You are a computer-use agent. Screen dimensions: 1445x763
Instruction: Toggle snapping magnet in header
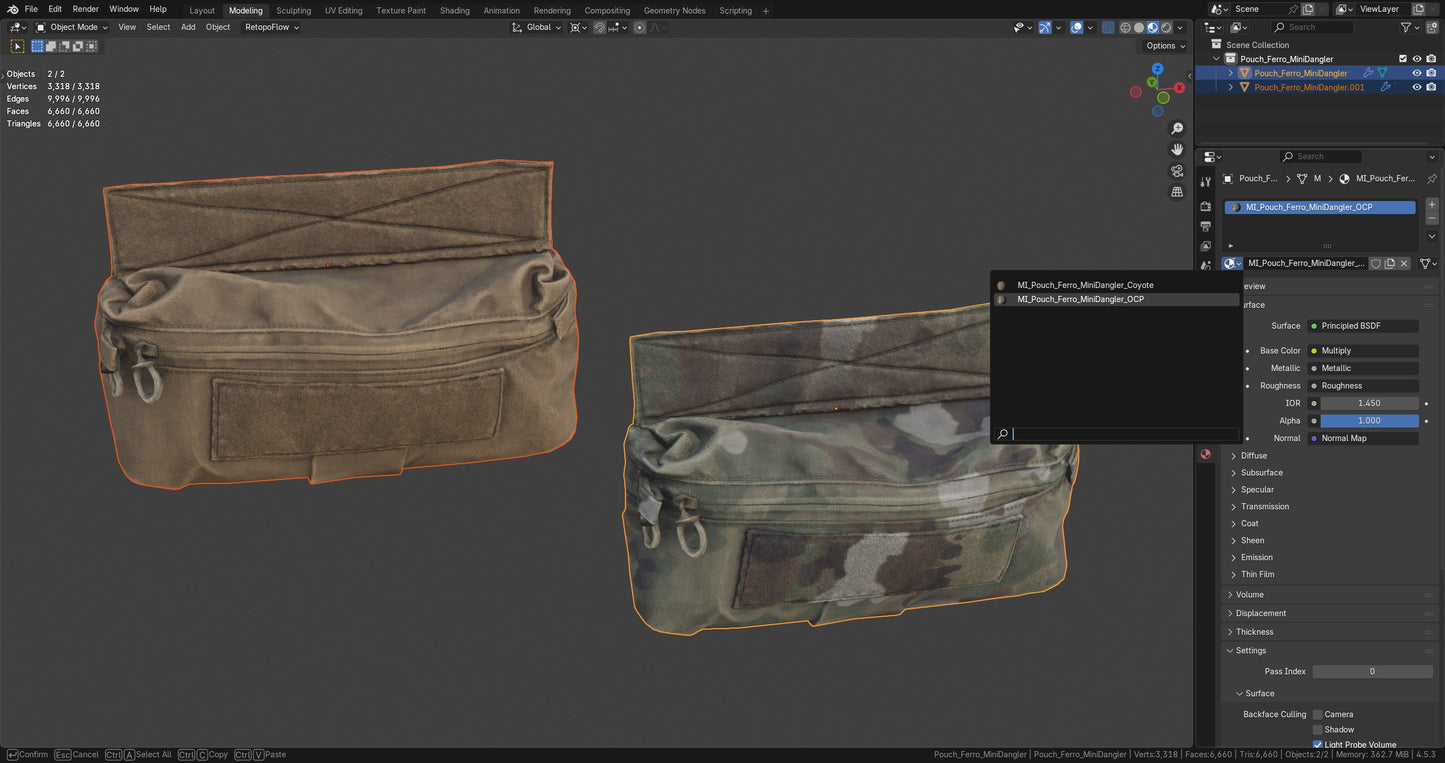599,27
